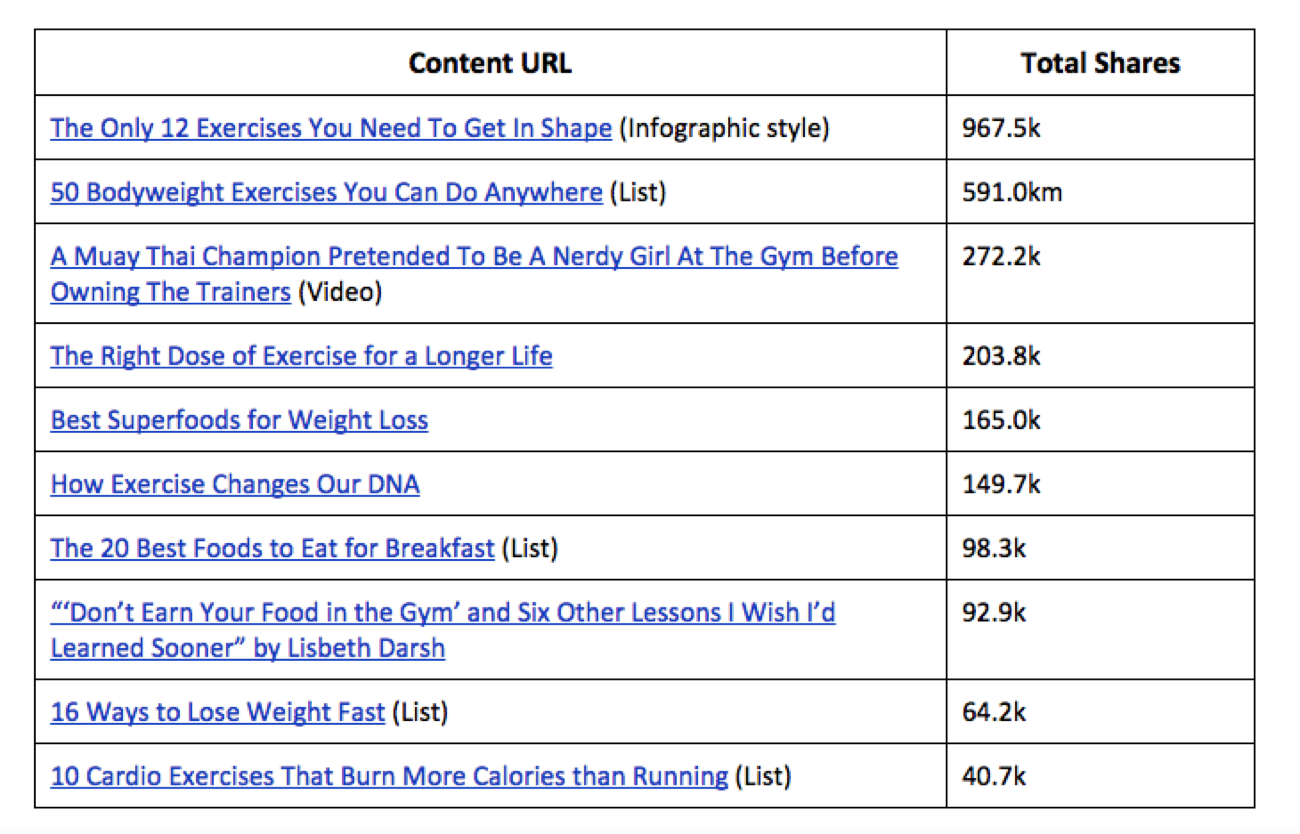Select the 'Content URL' column header
The width and height of the screenshot is (1300, 834).
tap(490, 63)
